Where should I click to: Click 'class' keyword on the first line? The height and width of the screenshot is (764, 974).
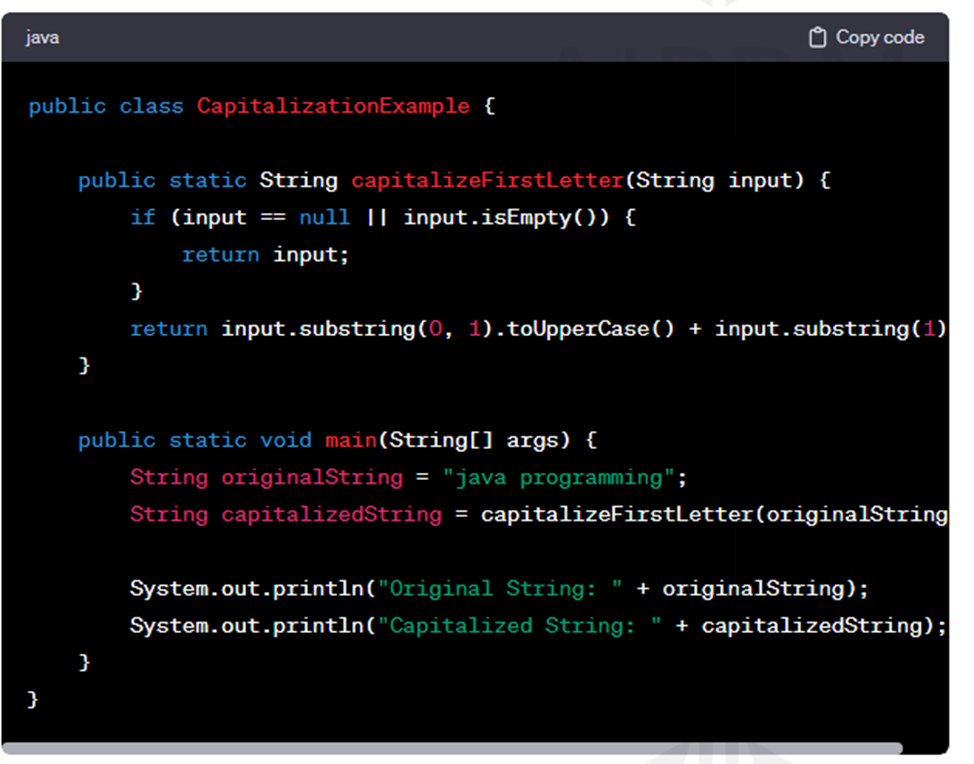151,106
